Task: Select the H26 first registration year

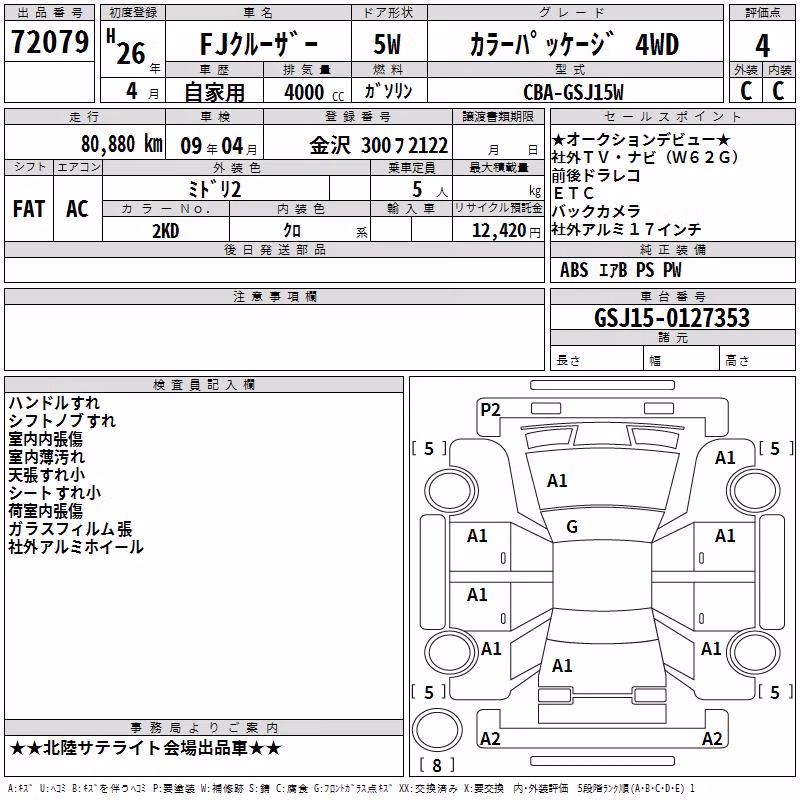Action: [x=128, y=47]
